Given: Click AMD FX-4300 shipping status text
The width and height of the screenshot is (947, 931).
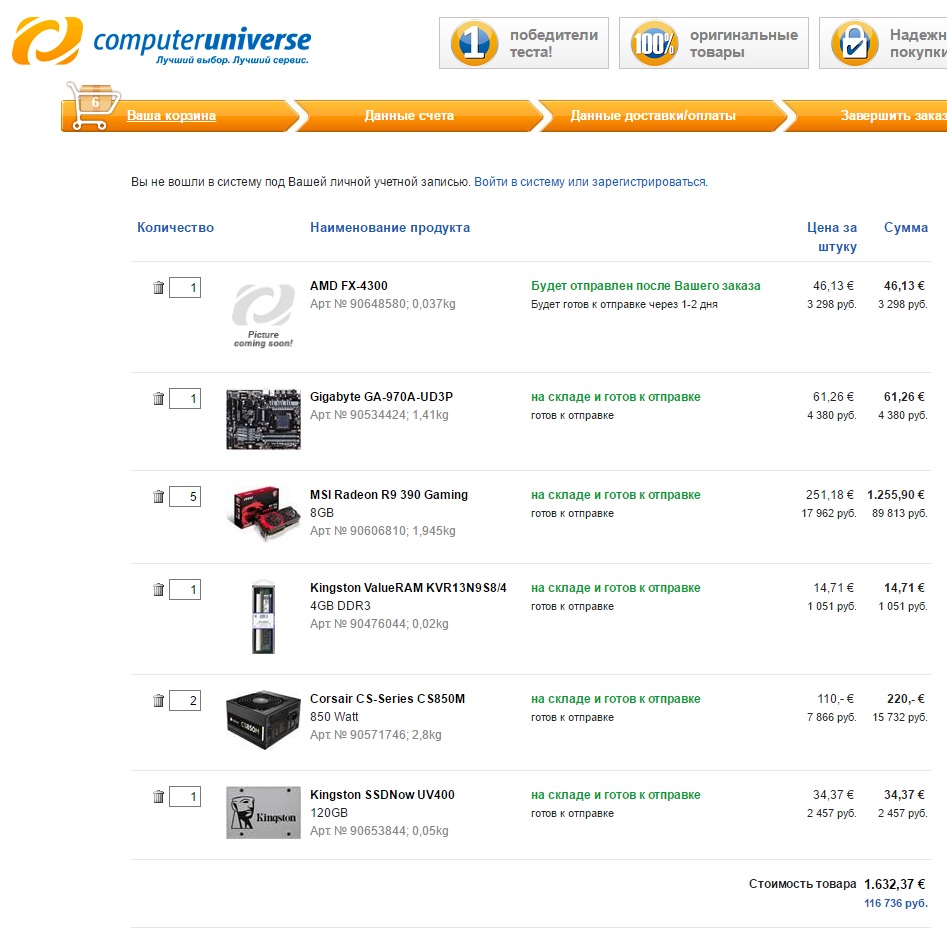Looking at the screenshot, I should 646,286.
